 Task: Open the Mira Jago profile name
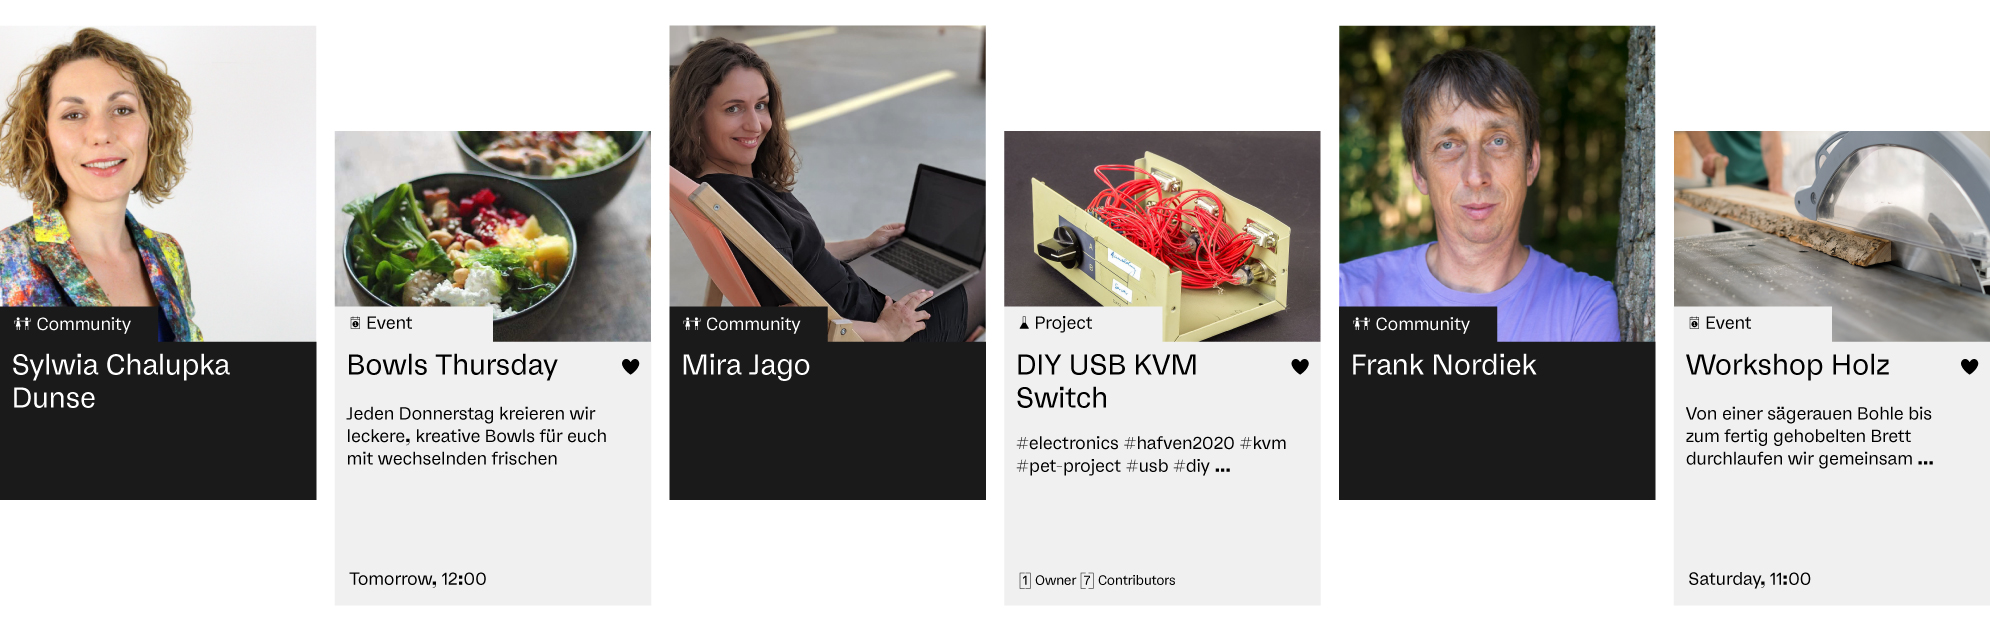pyautogui.click(x=746, y=366)
